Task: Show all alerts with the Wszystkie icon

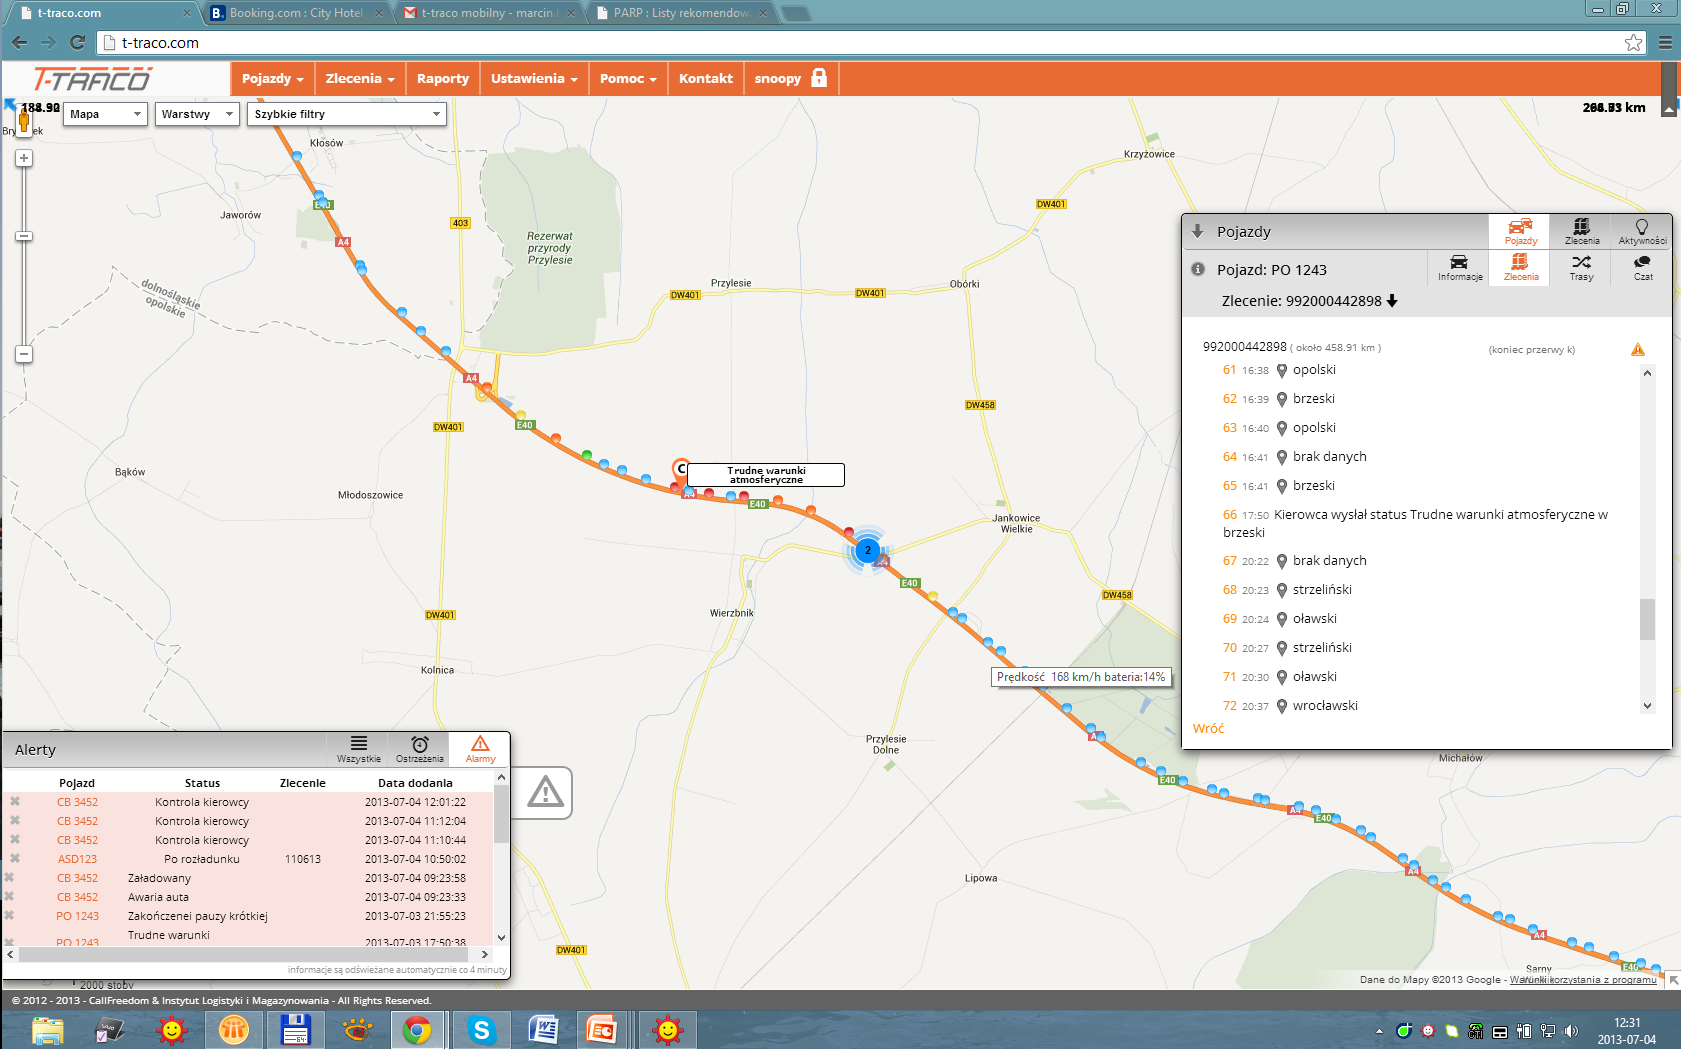Action: 358,749
